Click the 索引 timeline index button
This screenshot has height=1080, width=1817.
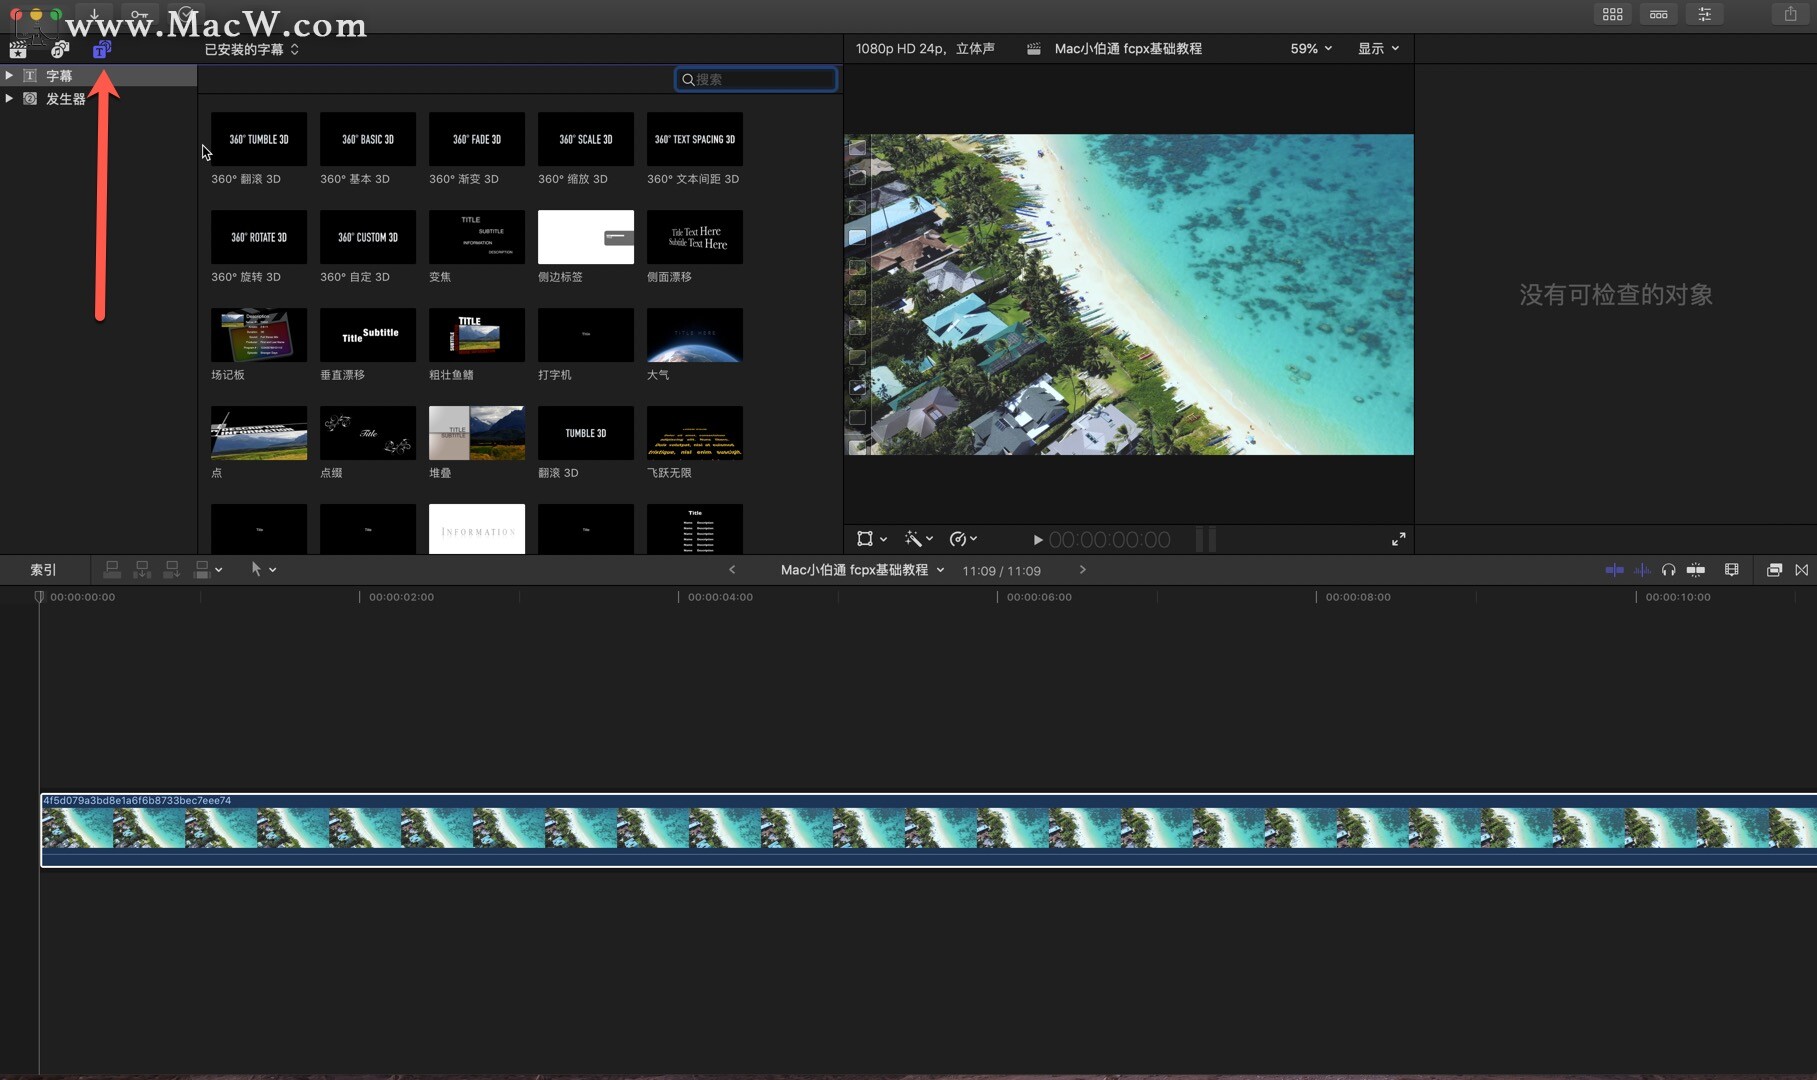point(43,570)
